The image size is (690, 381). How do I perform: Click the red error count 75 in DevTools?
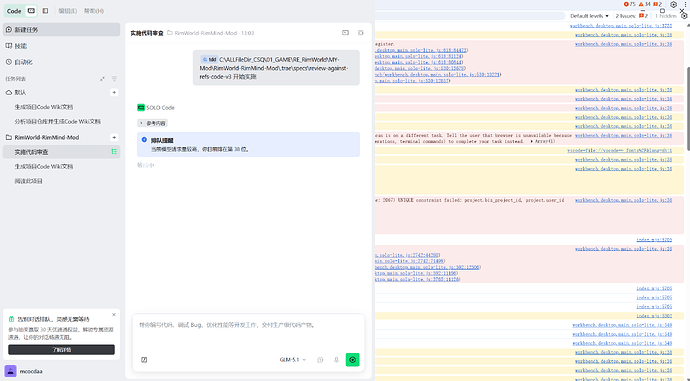pyautogui.click(x=630, y=4)
